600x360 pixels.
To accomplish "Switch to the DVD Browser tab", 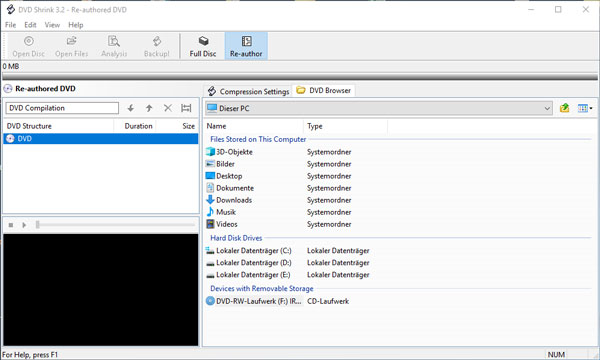I will [x=324, y=91].
